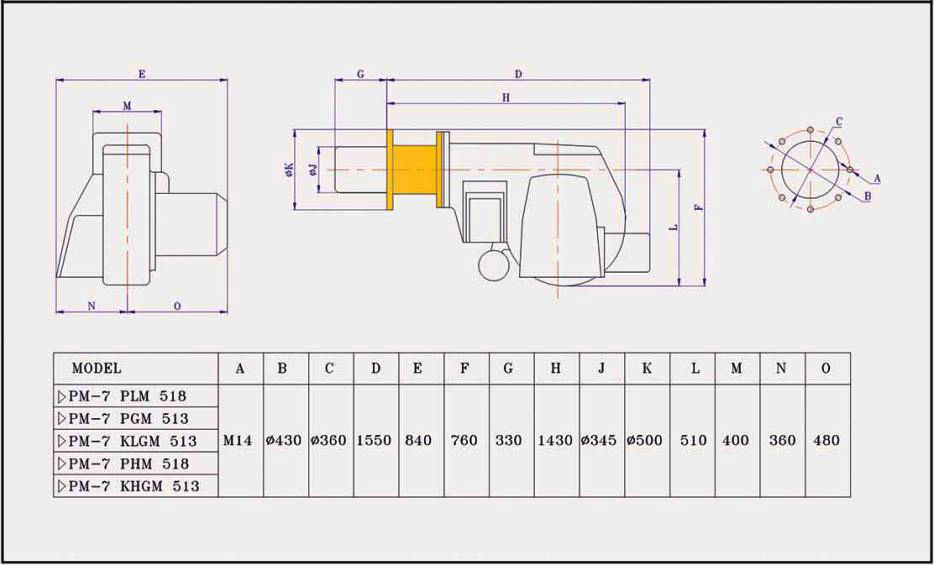The height and width of the screenshot is (565, 934).
Task: Click the ø500 value under column K
Action: [x=647, y=440]
